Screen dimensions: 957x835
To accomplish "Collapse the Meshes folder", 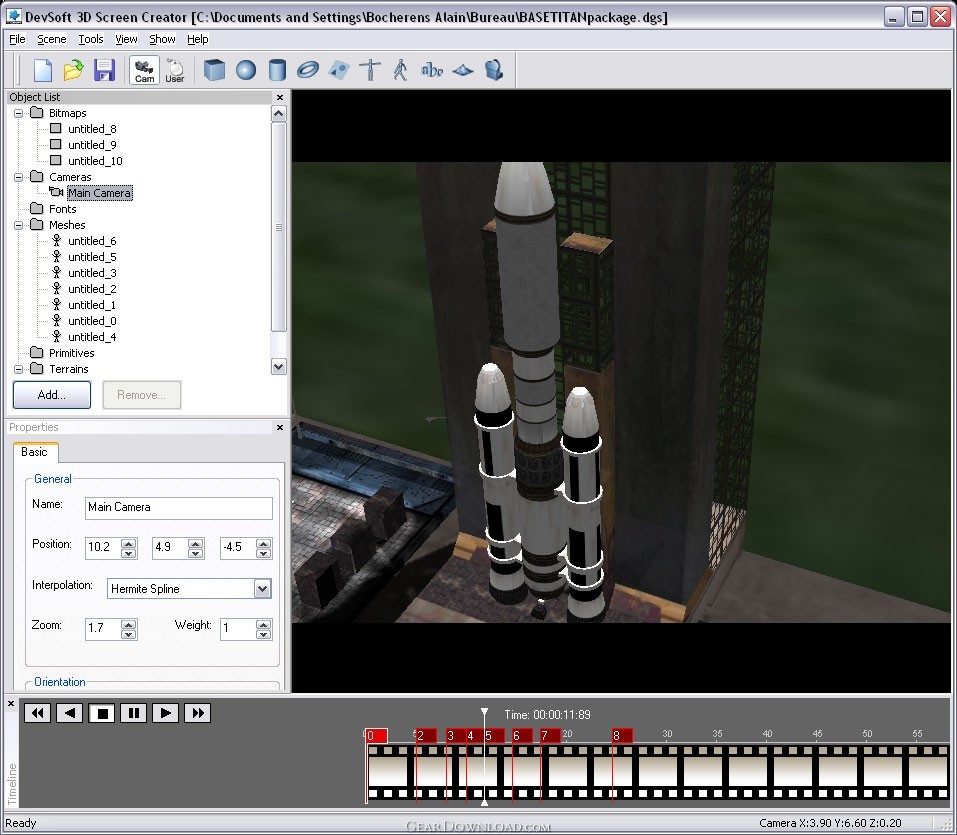I will coord(18,225).
